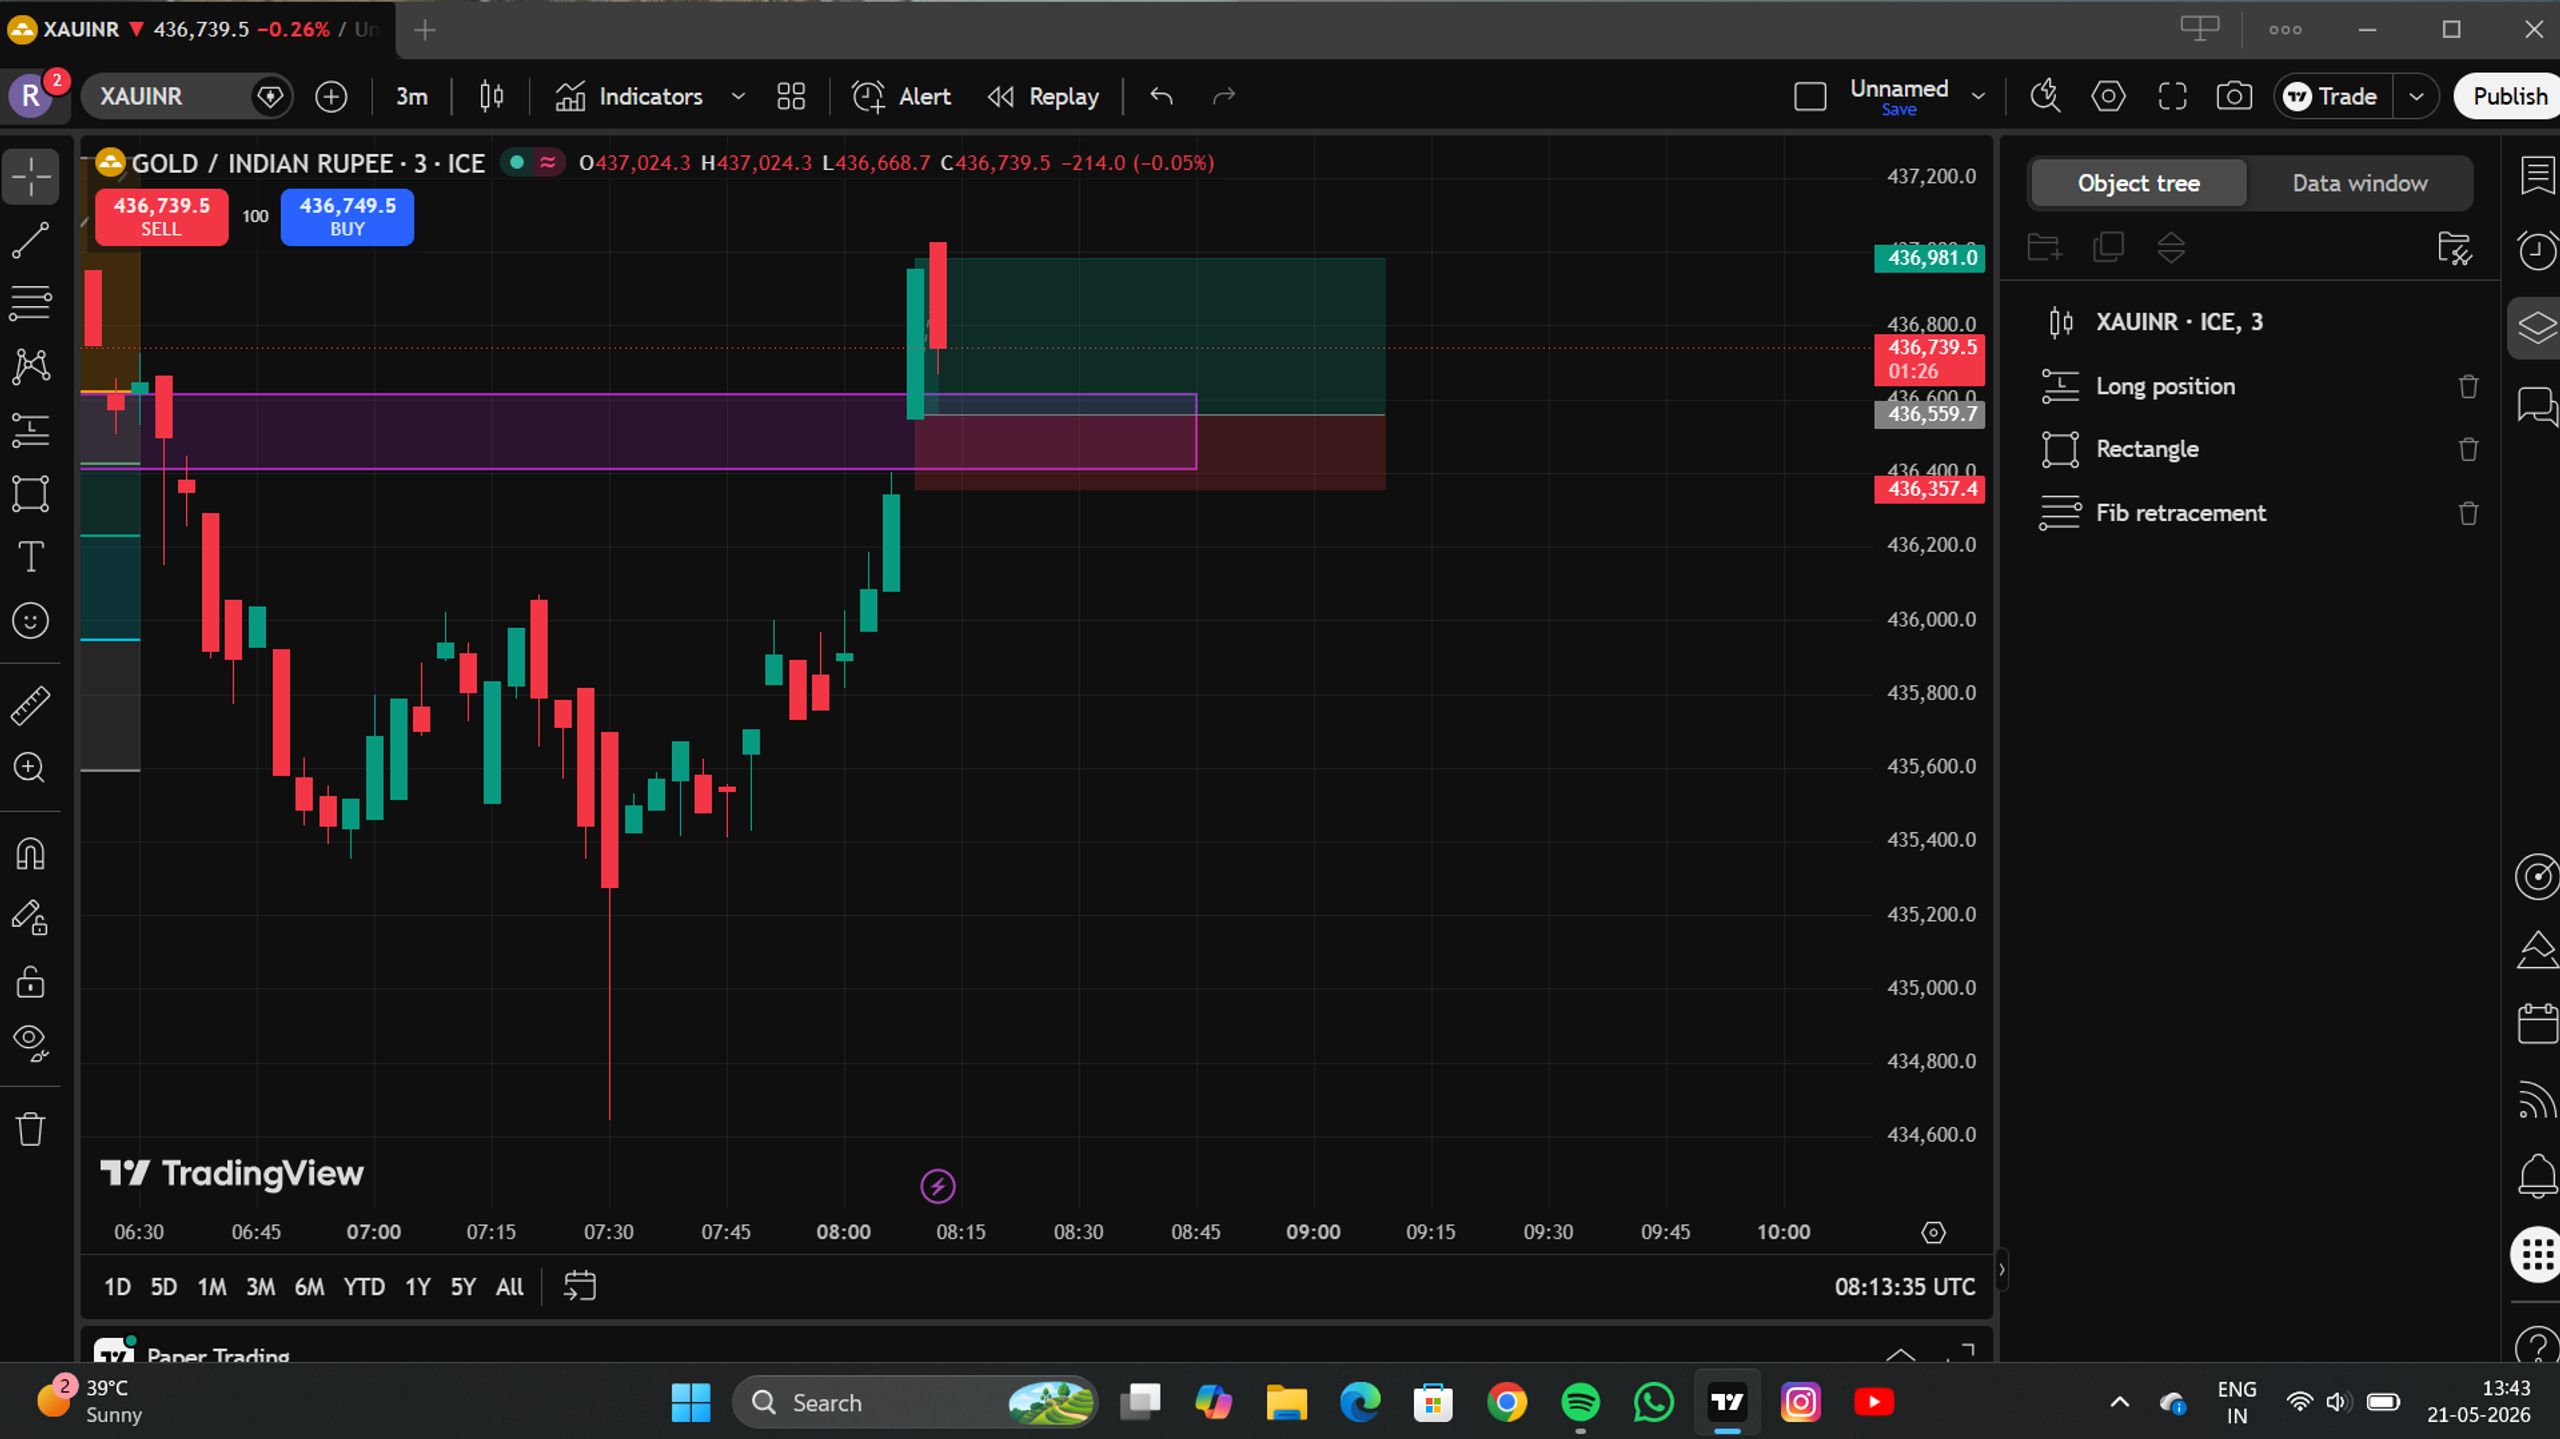The width and height of the screenshot is (2560, 1439).
Task: Open the long position forecasting tools
Action: pos(31,430)
